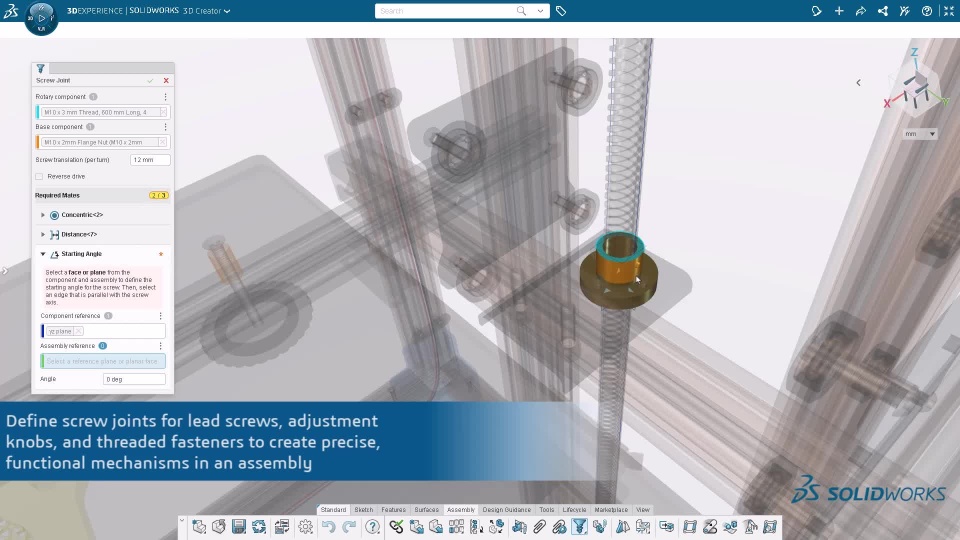Open the Help question mark in top bar
The height and width of the screenshot is (540, 960).
(x=927, y=11)
